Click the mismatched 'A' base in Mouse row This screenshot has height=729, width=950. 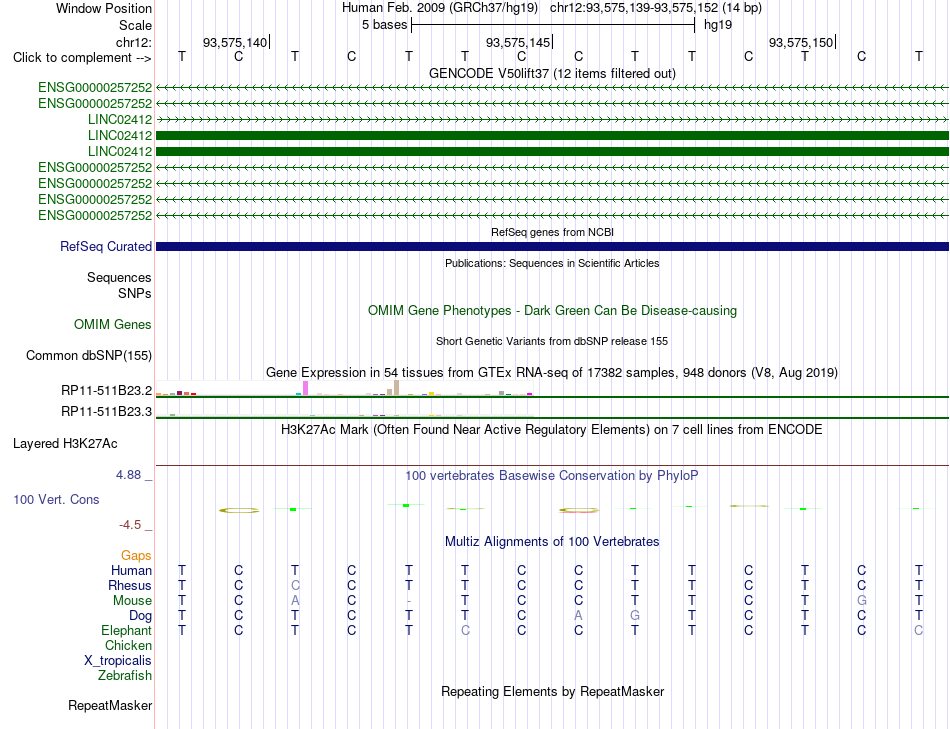tap(295, 601)
